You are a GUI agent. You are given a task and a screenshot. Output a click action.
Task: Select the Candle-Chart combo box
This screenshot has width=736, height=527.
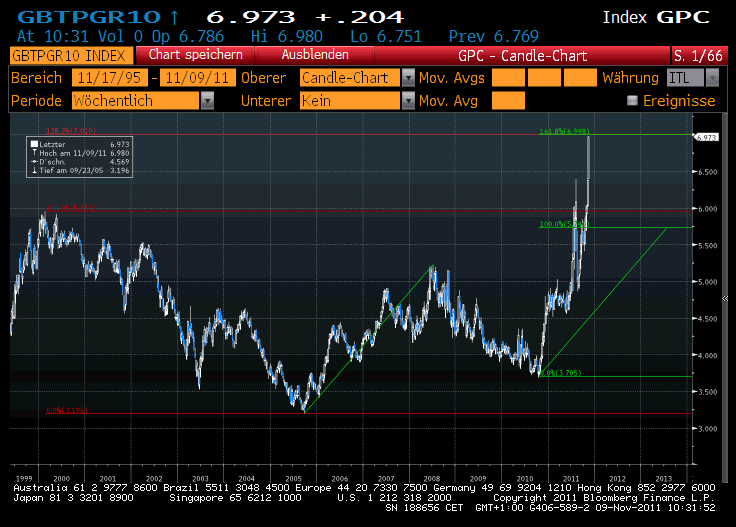(350, 78)
